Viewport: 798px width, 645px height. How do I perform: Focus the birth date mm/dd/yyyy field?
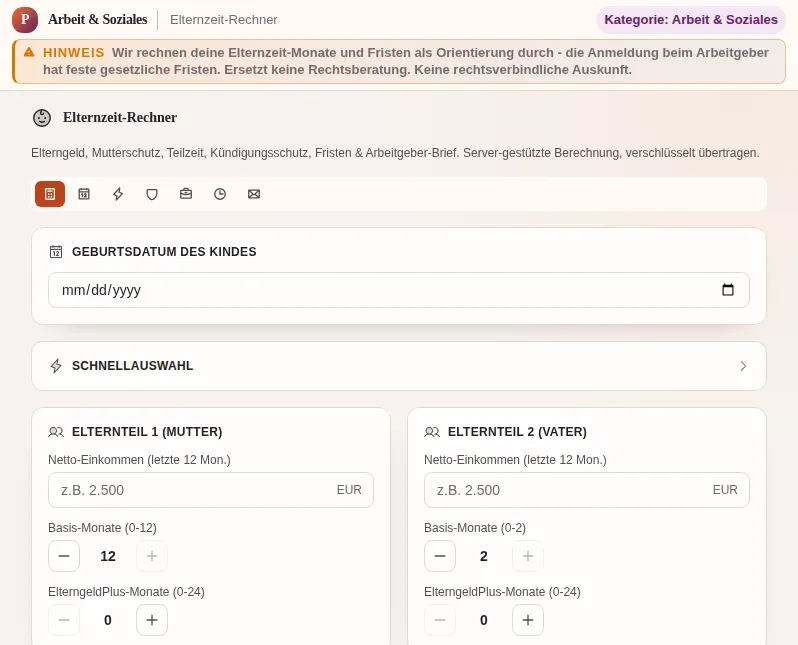pyautogui.click(x=398, y=290)
